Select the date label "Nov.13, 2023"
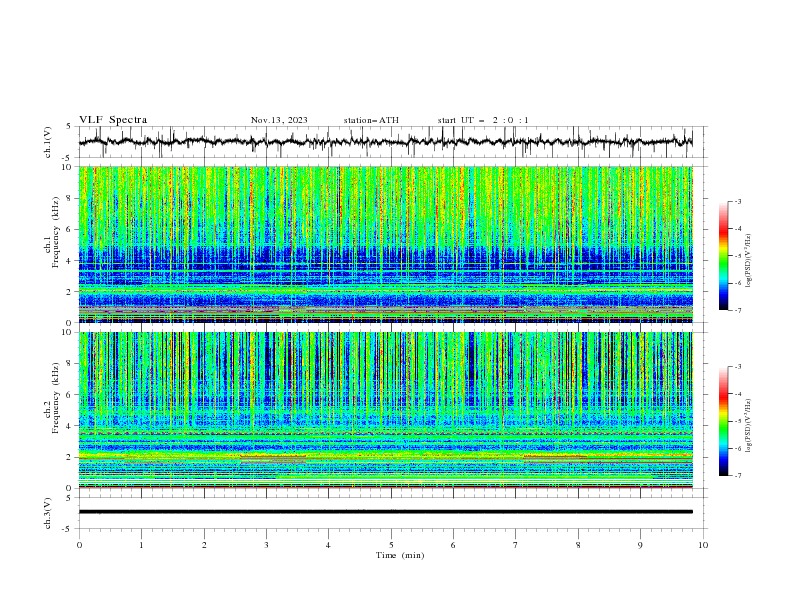The width and height of the screenshot is (792, 612). (x=279, y=120)
